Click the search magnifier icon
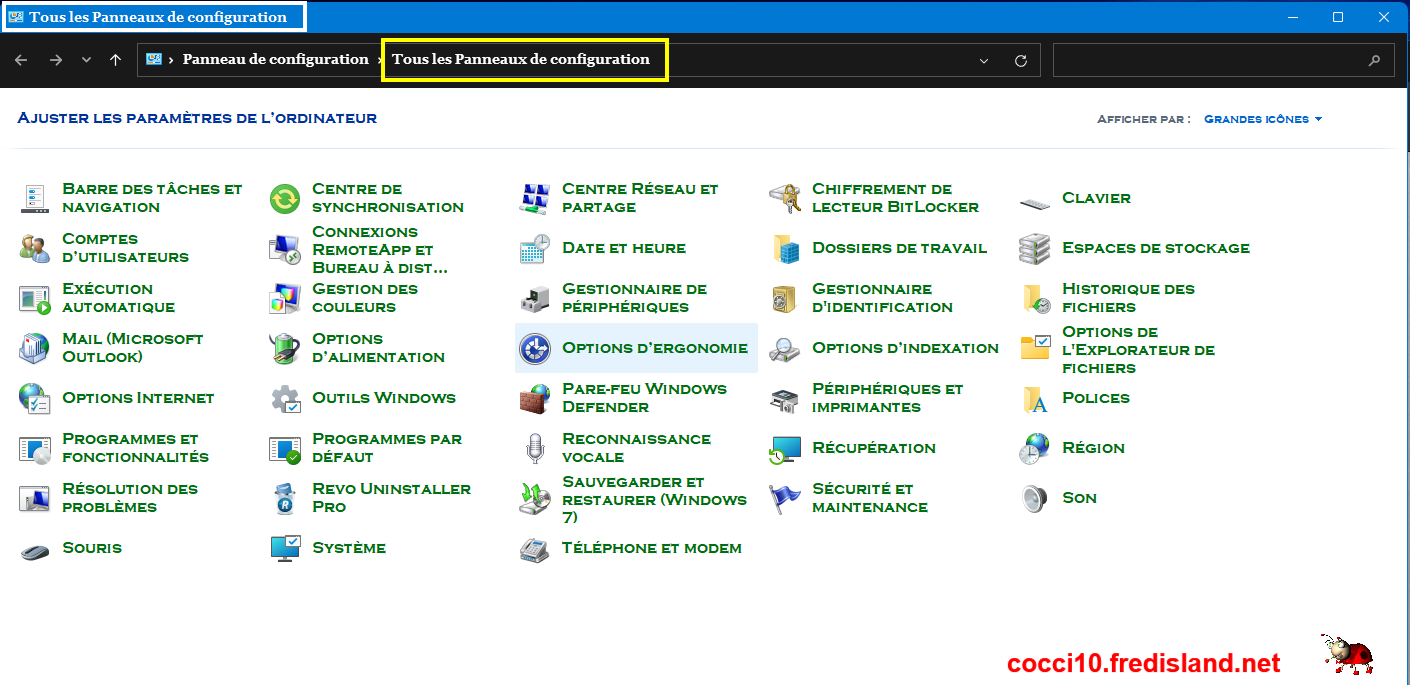The height and width of the screenshot is (685, 1410). tap(1375, 60)
